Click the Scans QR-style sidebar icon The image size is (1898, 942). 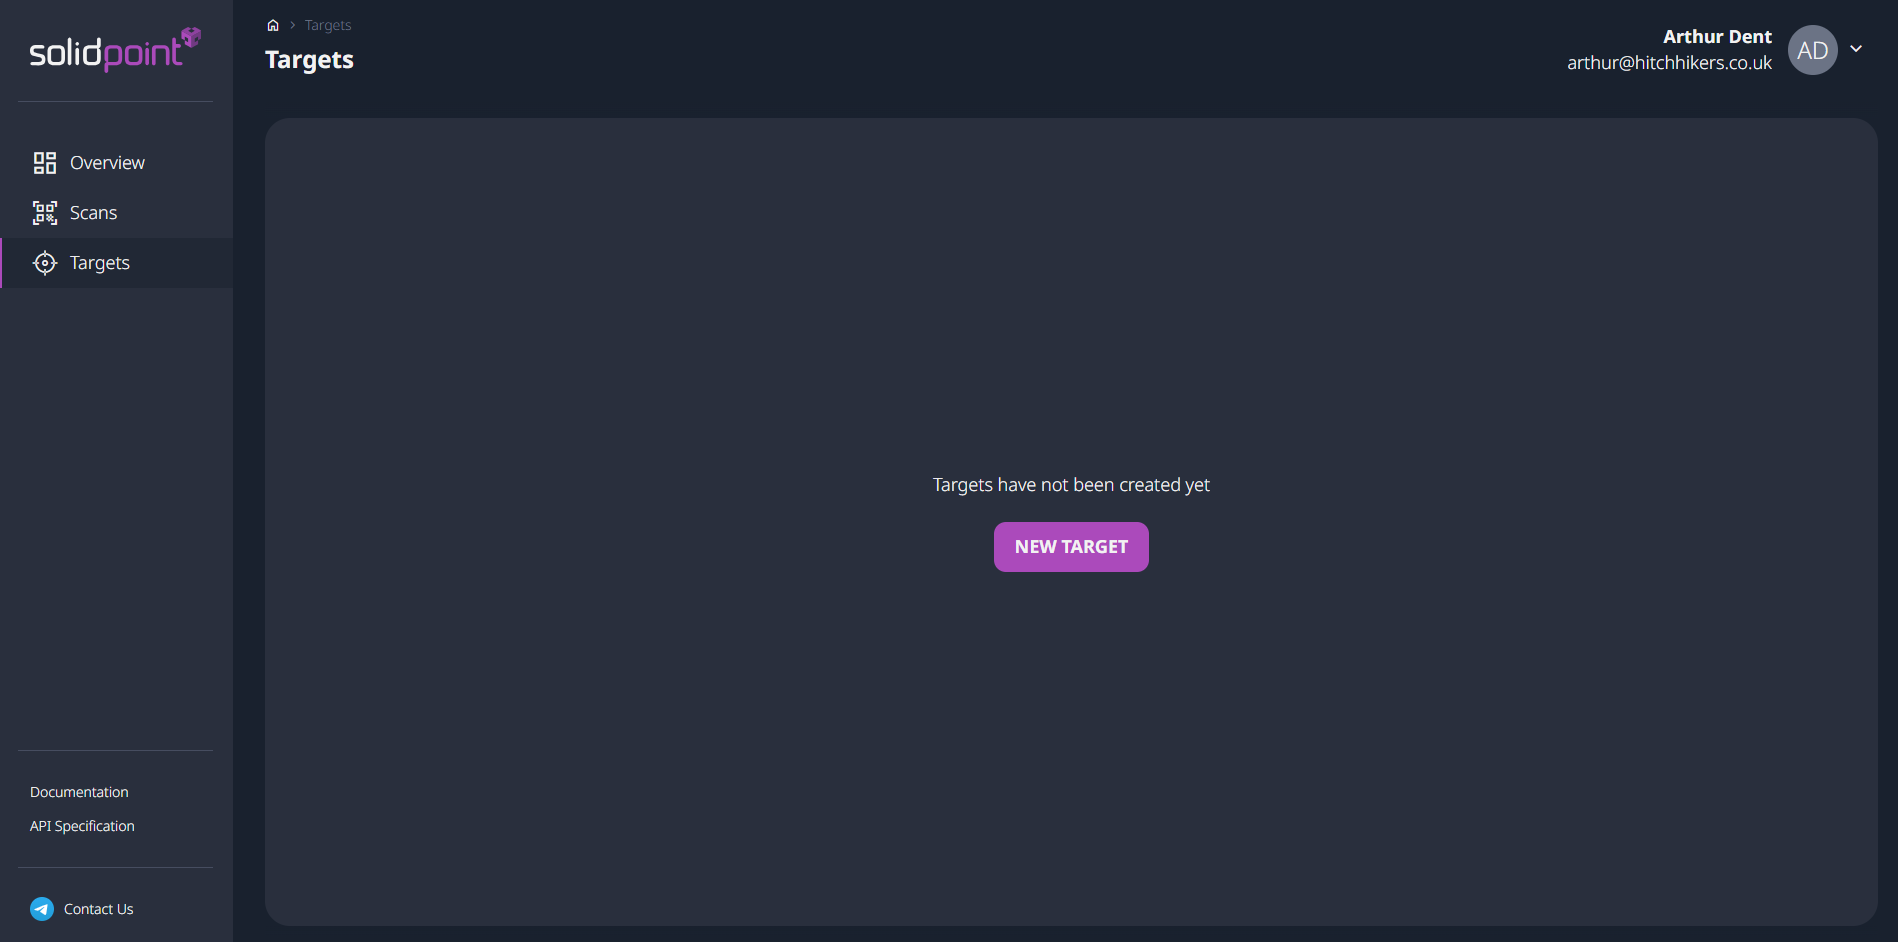coord(45,213)
